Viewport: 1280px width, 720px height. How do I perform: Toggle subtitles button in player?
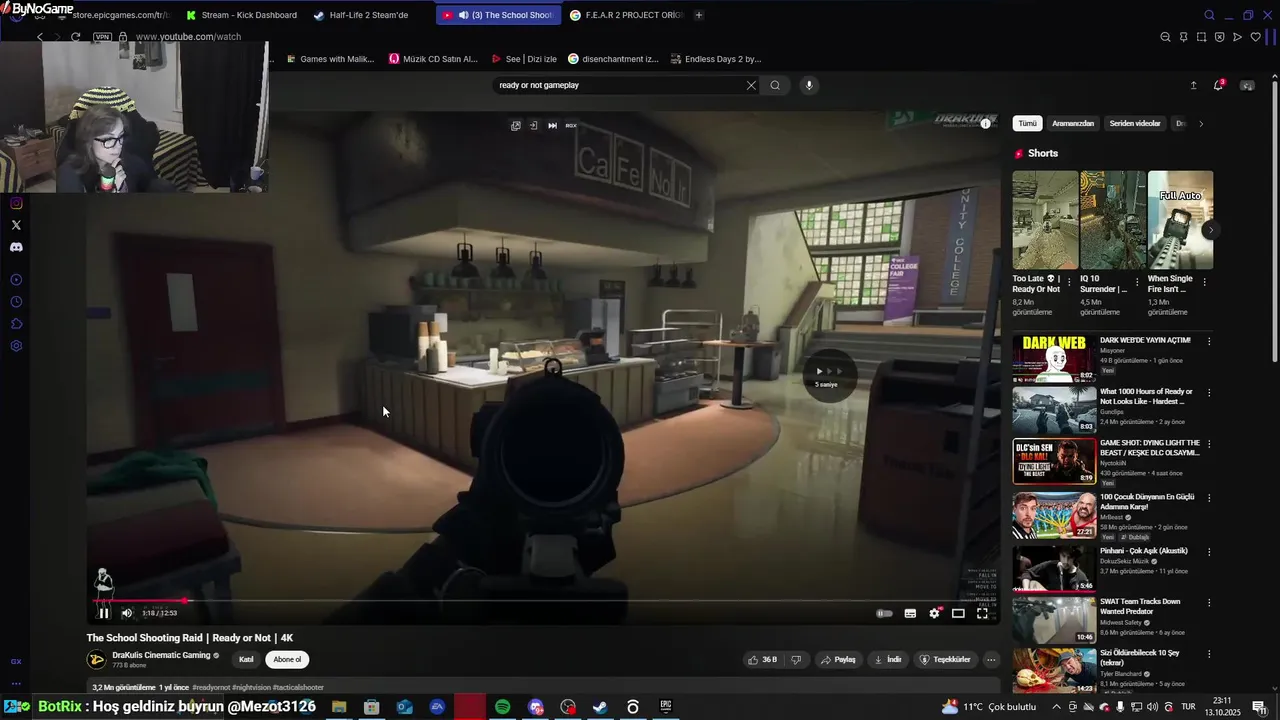coord(910,613)
